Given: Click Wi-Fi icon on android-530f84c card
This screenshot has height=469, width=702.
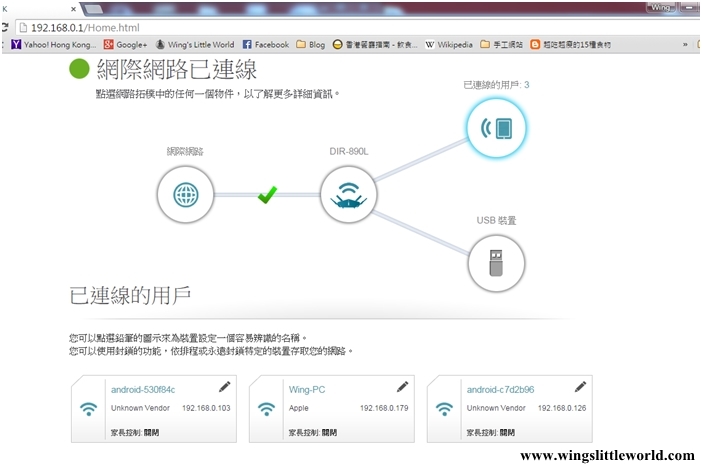Looking at the screenshot, I should coord(89,409).
